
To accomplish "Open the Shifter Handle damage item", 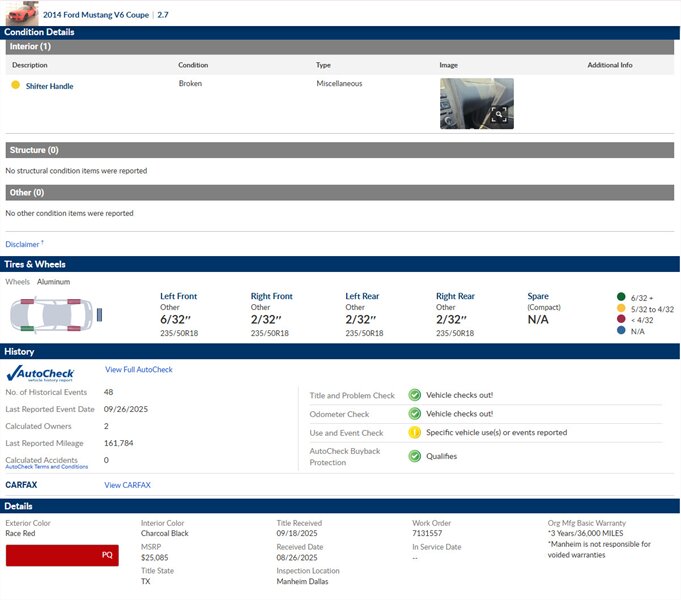I will tap(49, 86).
